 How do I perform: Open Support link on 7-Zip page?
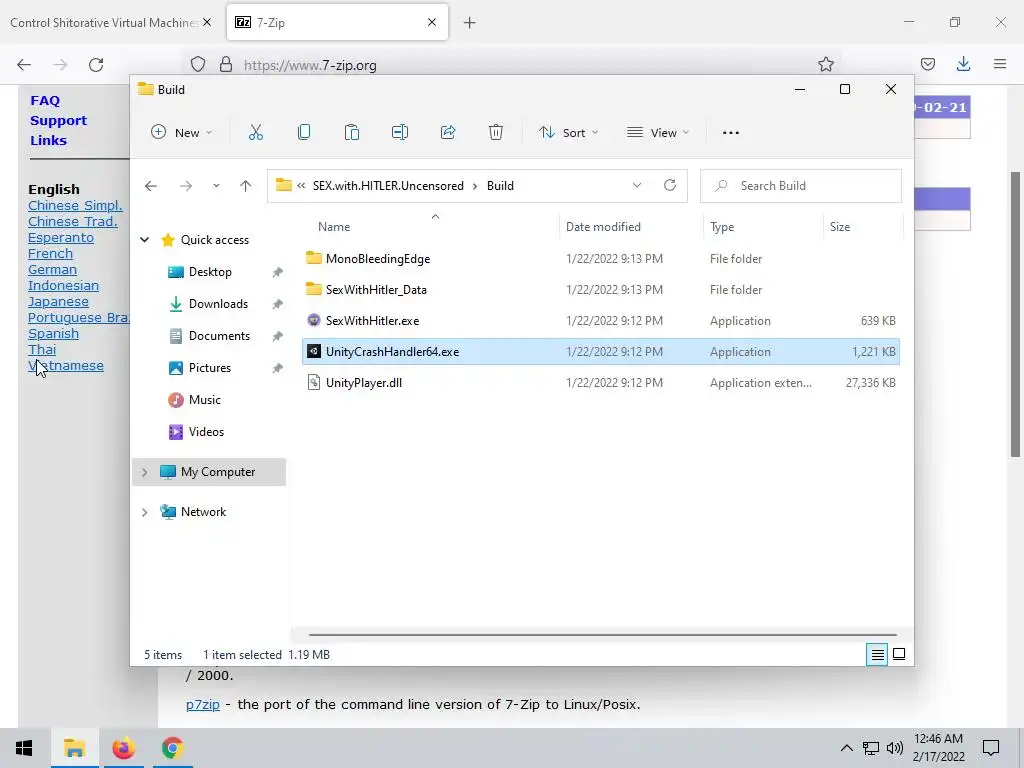pos(58,120)
